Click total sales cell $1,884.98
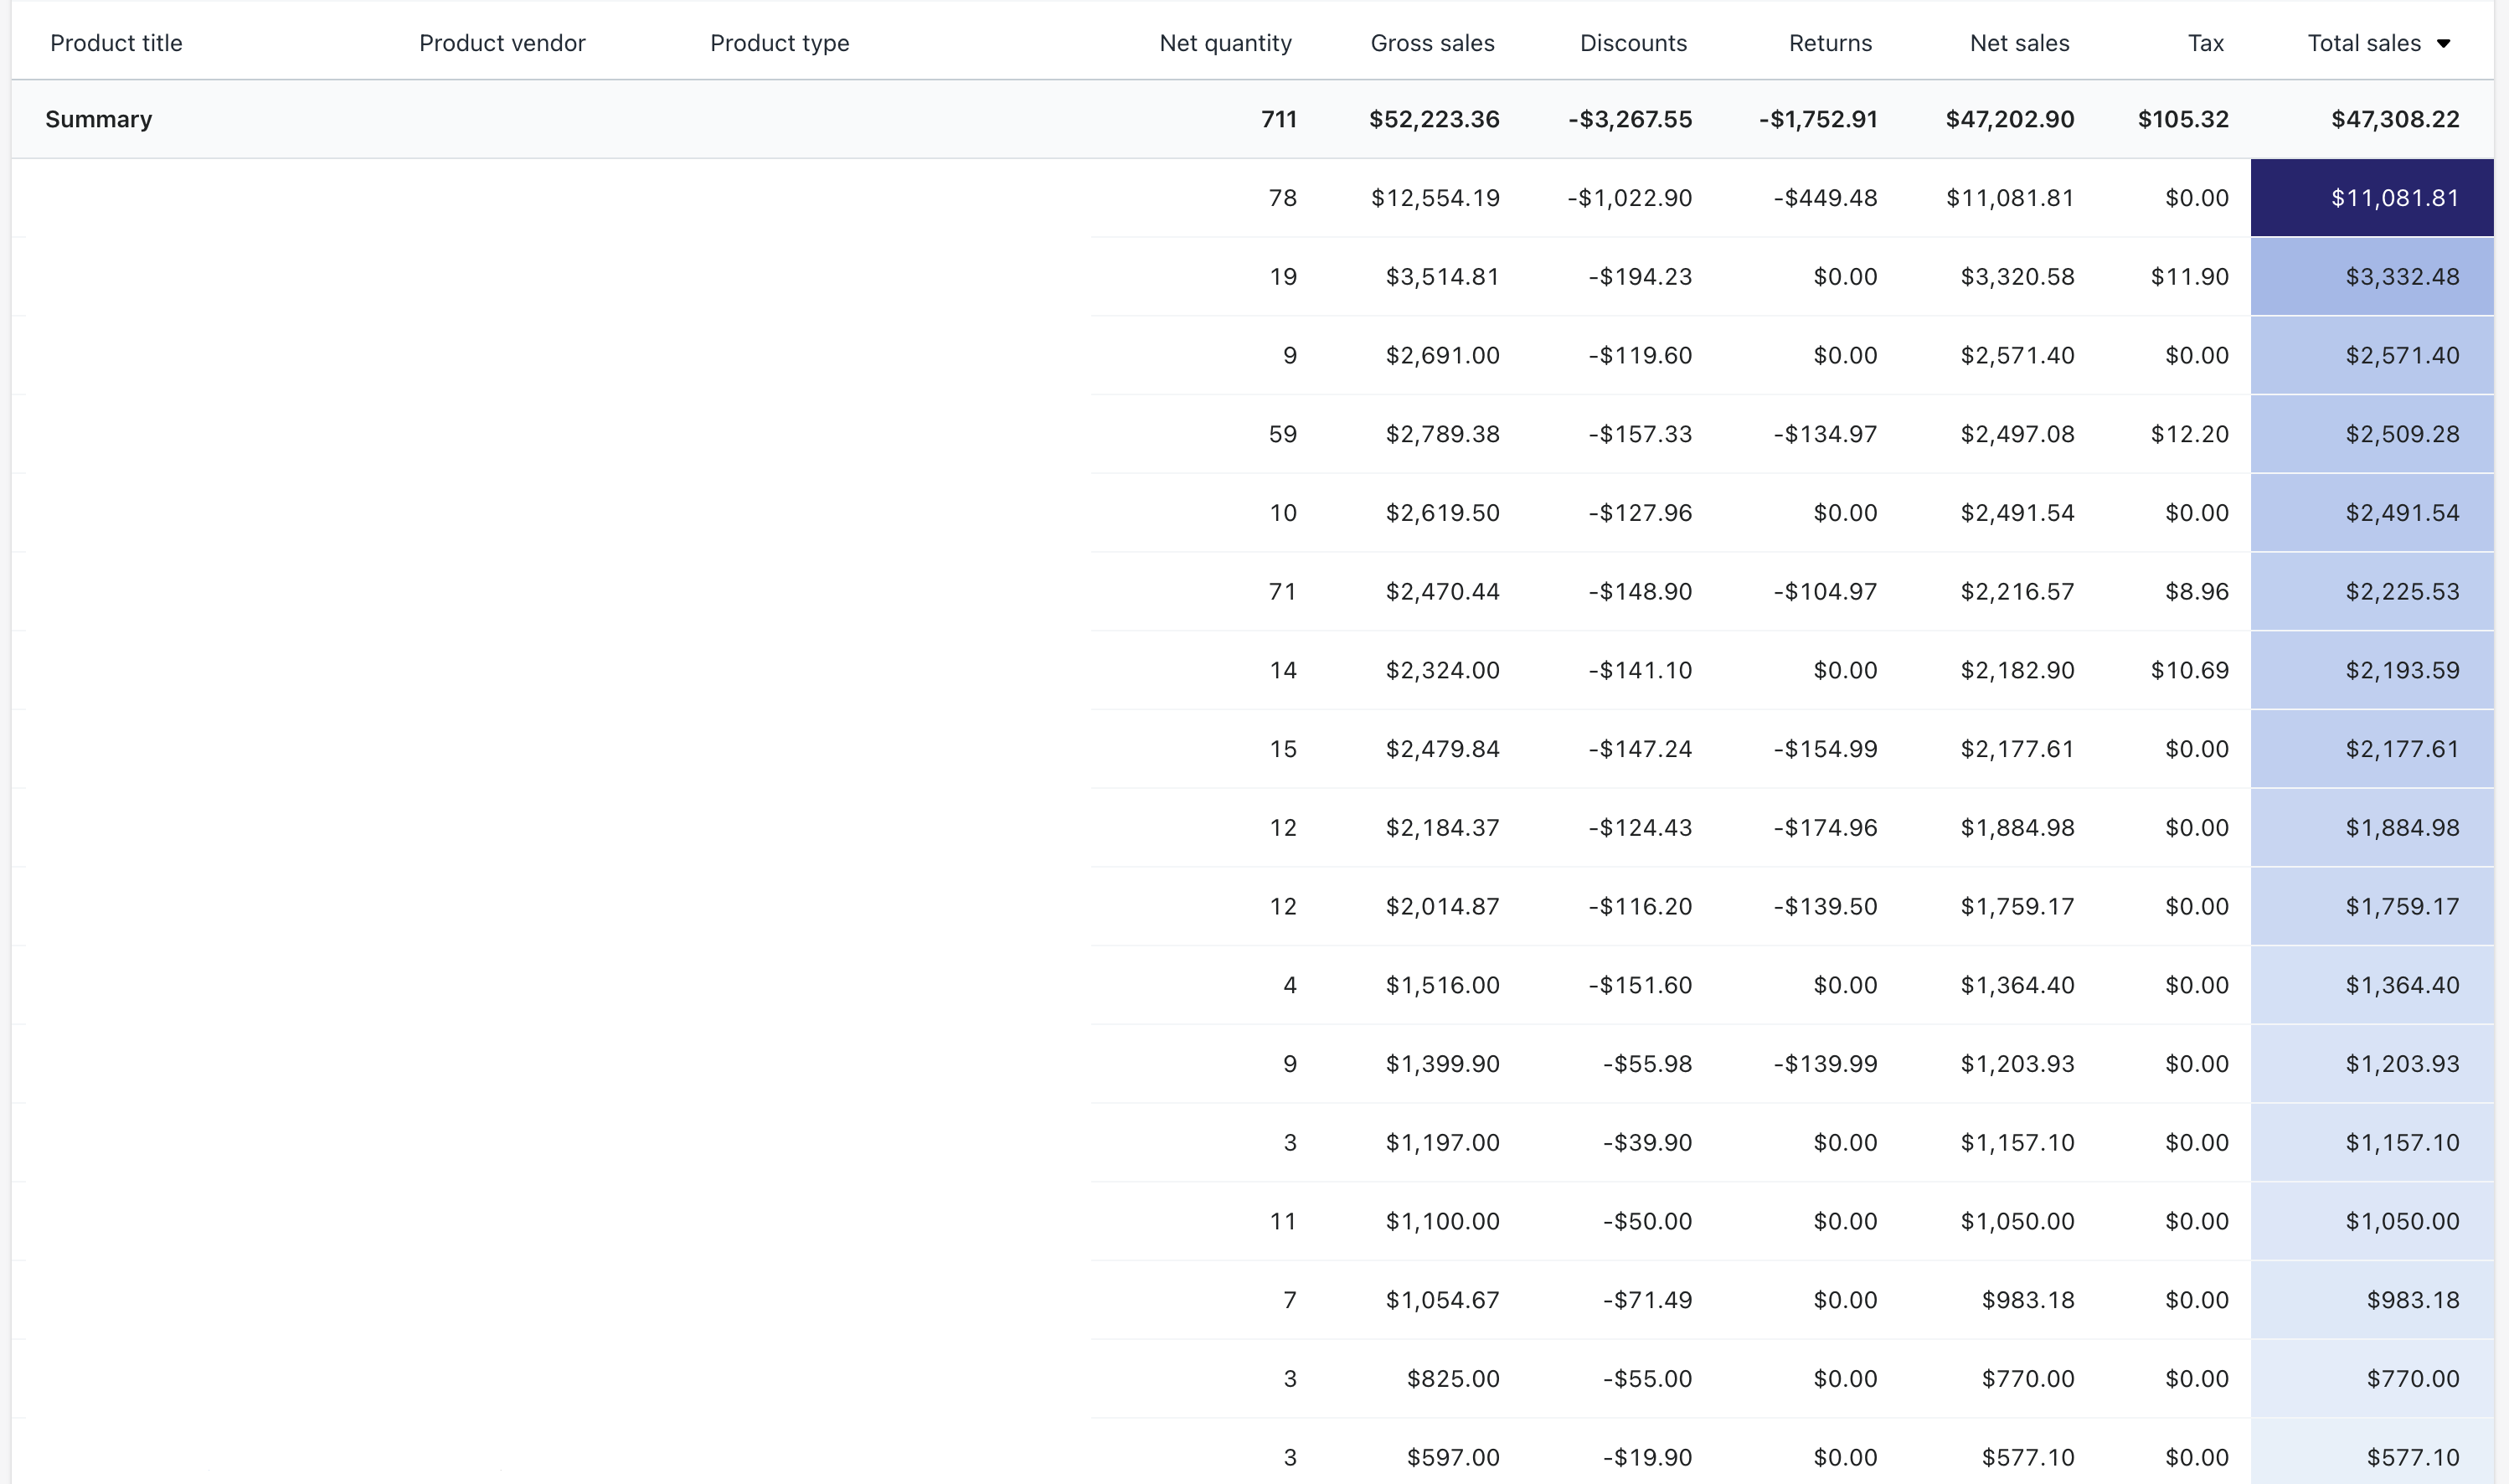2509x1484 pixels. pyautogui.click(x=2372, y=828)
